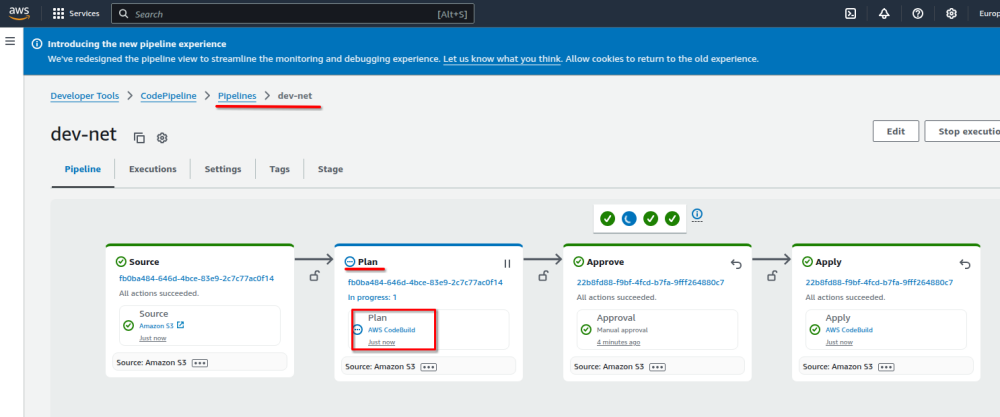Open the Services grid menu
The height and width of the screenshot is (417, 1000).
coord(76,13)
